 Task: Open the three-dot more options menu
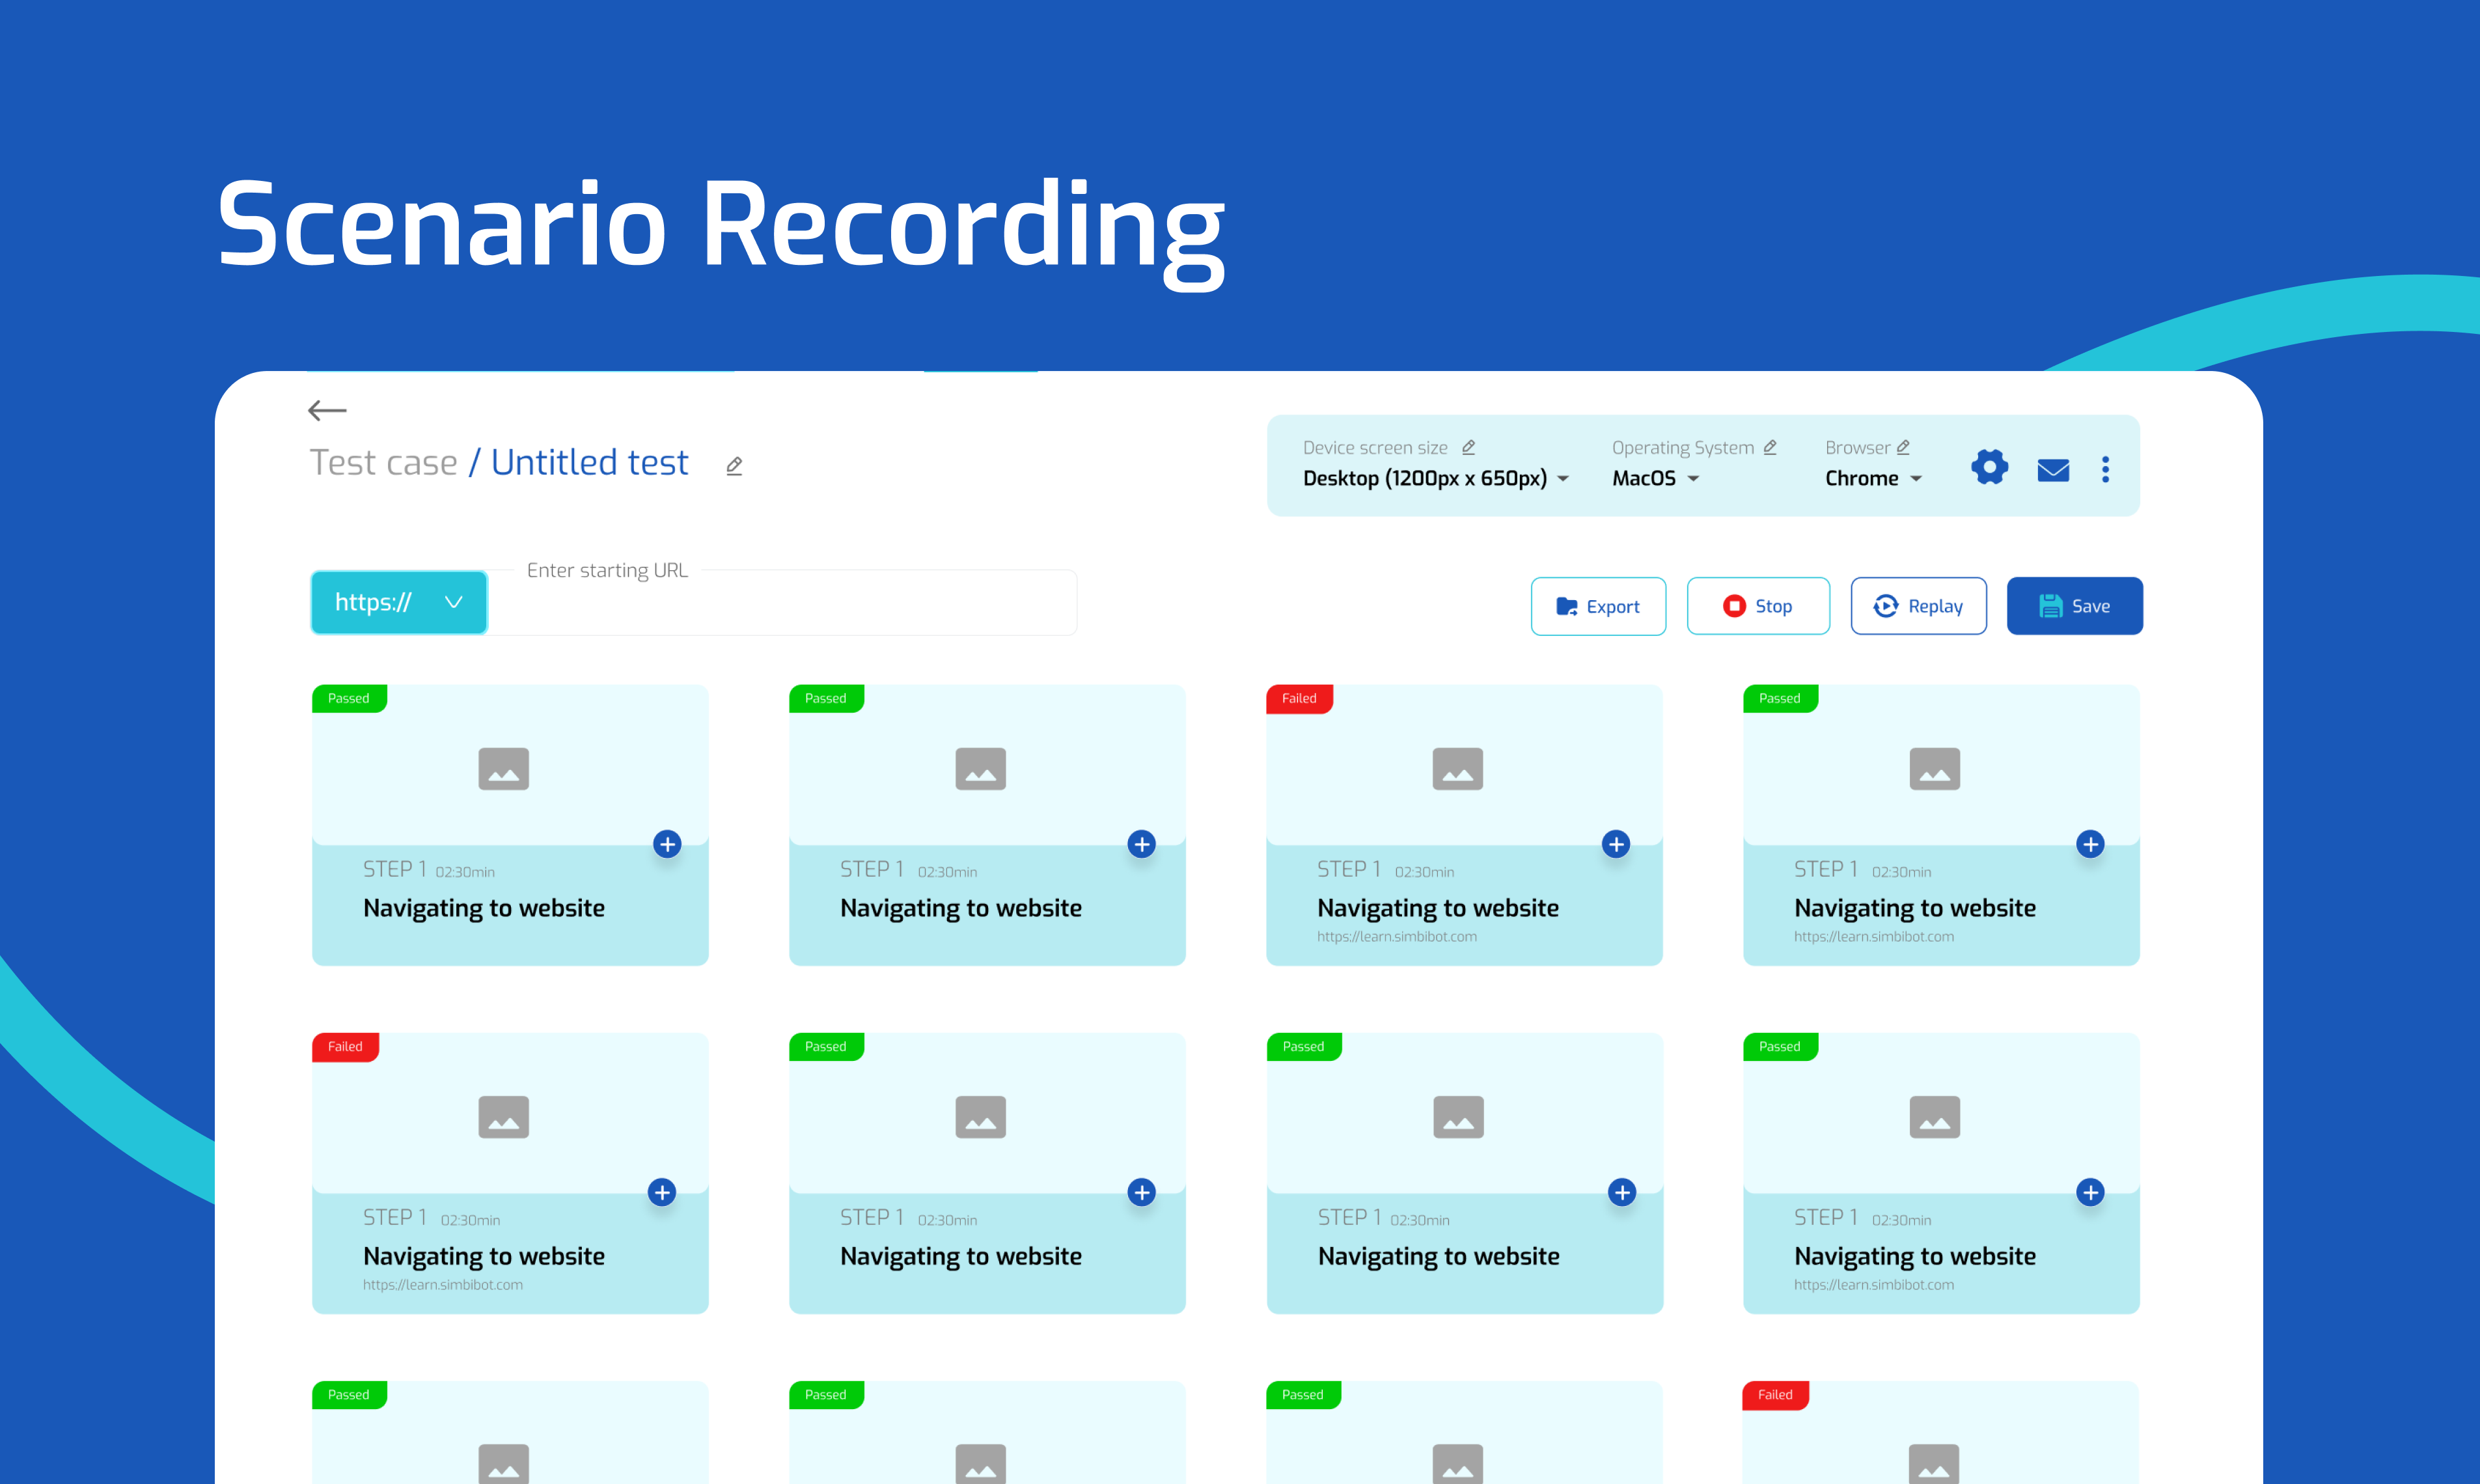pyautogui.click(x=2105, y=469)
